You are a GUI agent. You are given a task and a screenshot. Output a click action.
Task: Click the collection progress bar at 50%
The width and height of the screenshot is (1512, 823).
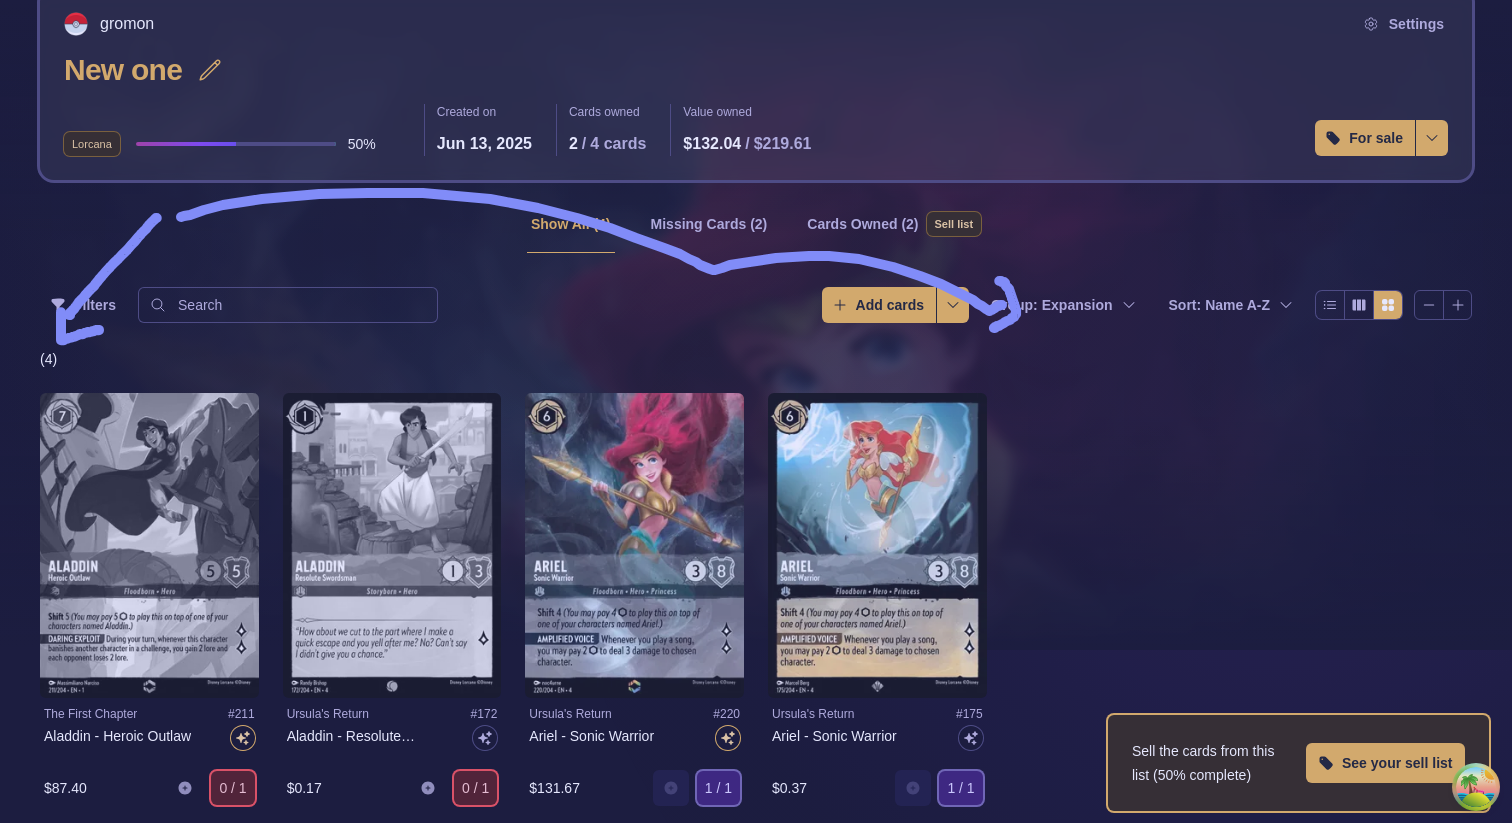236,144
